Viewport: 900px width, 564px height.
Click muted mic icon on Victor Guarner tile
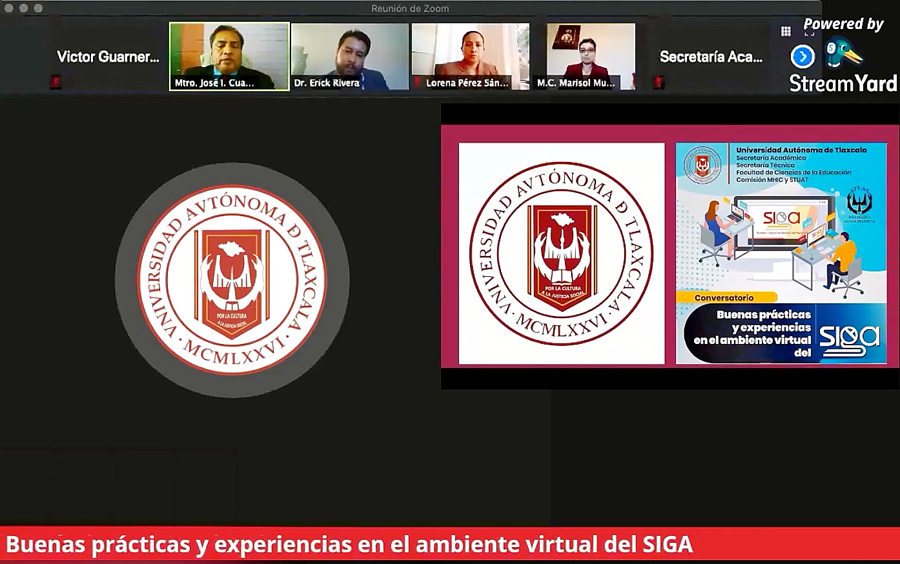[56, 82]
